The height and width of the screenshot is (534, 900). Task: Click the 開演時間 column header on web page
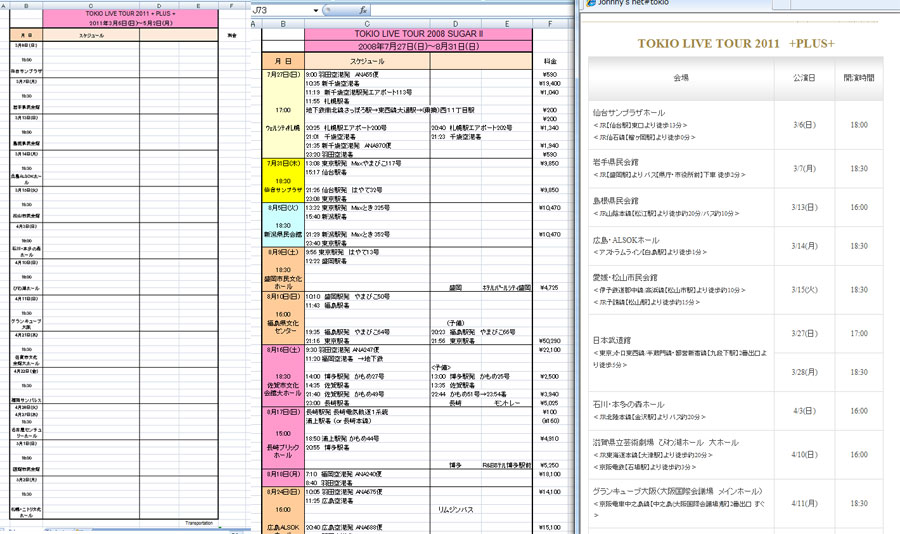859,78
